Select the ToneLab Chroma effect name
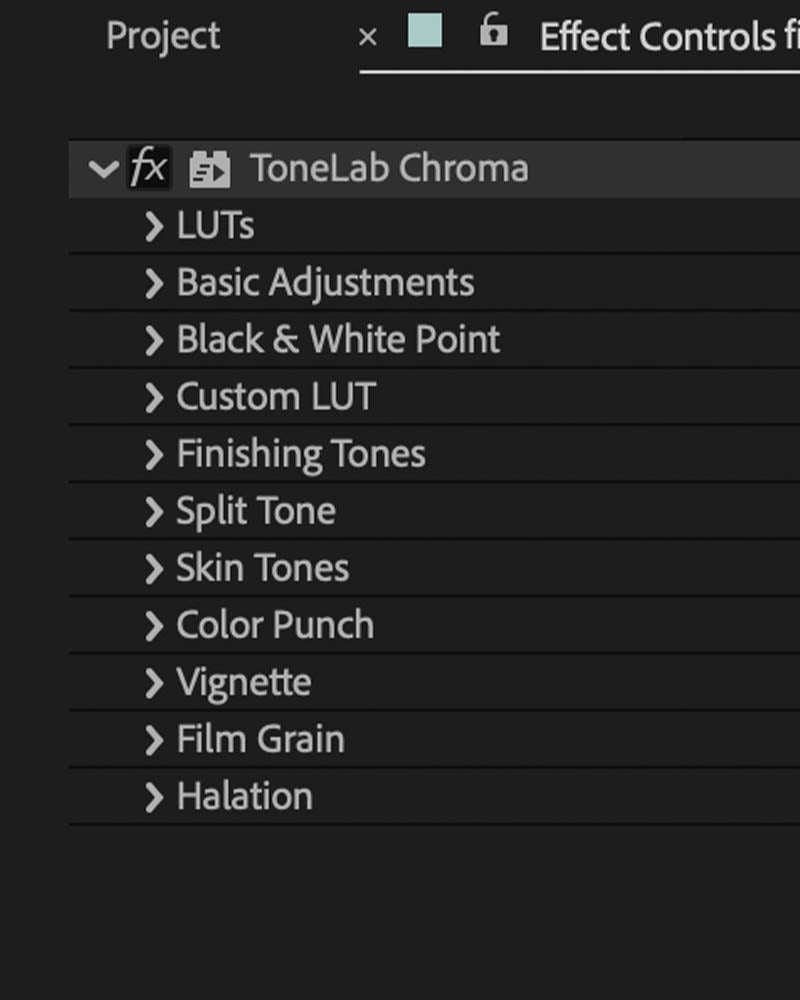This screenshot has height=1000, width=800. 389,168
